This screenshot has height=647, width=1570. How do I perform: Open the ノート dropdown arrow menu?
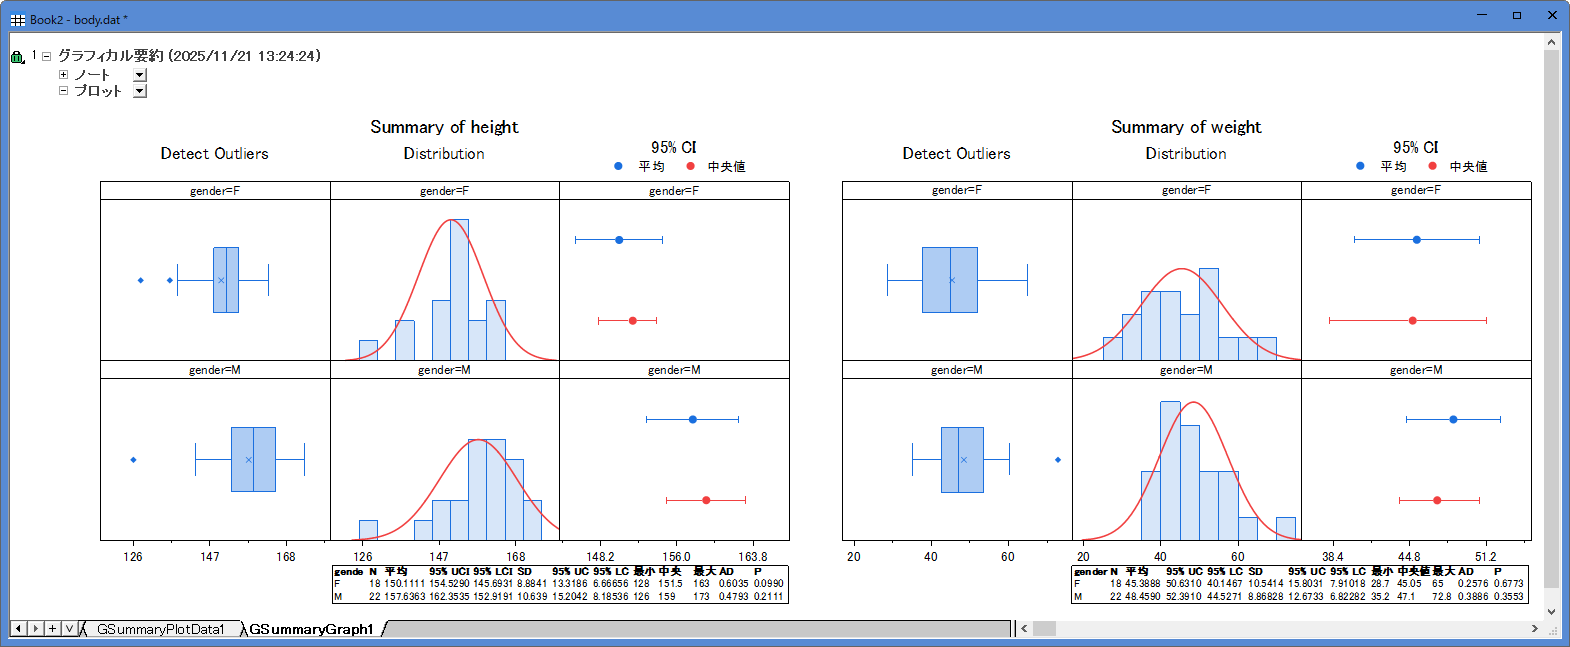(x=140, y=75)
